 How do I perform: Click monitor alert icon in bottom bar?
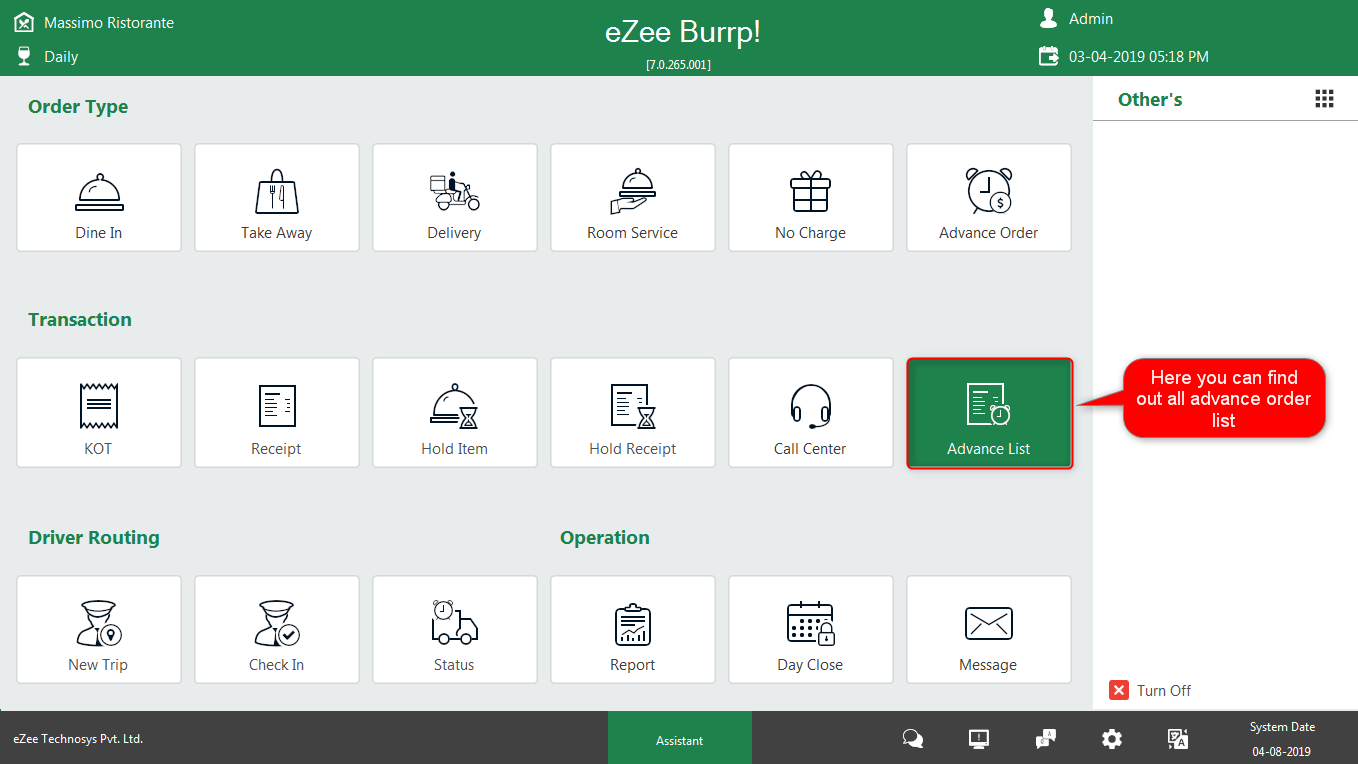[979, 739]
